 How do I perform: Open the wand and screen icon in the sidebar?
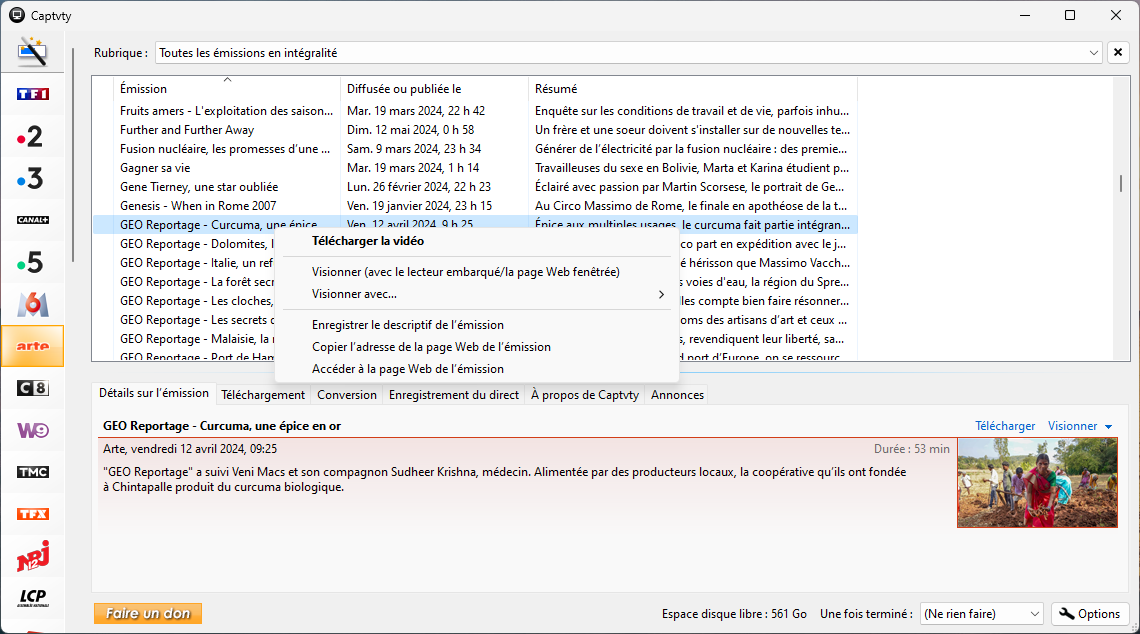tap(33, 52)
